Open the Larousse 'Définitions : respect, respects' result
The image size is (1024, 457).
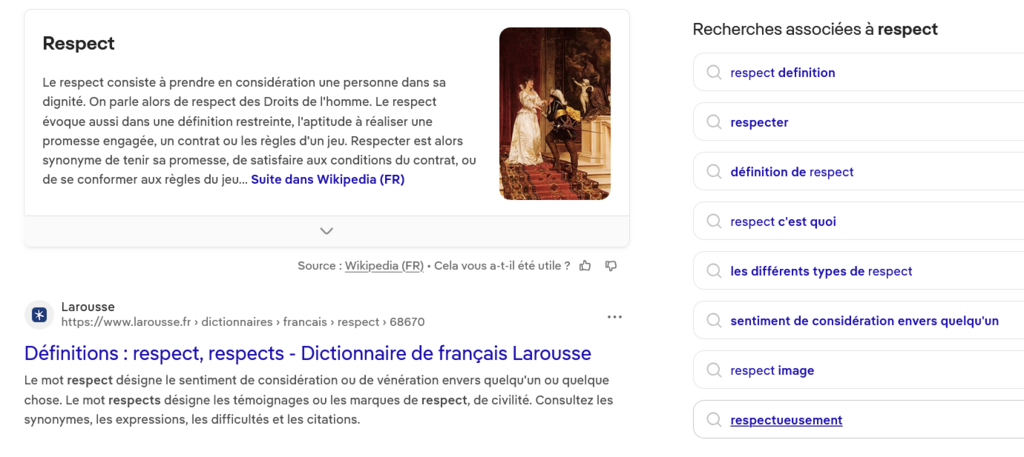[x=307, y=353]
